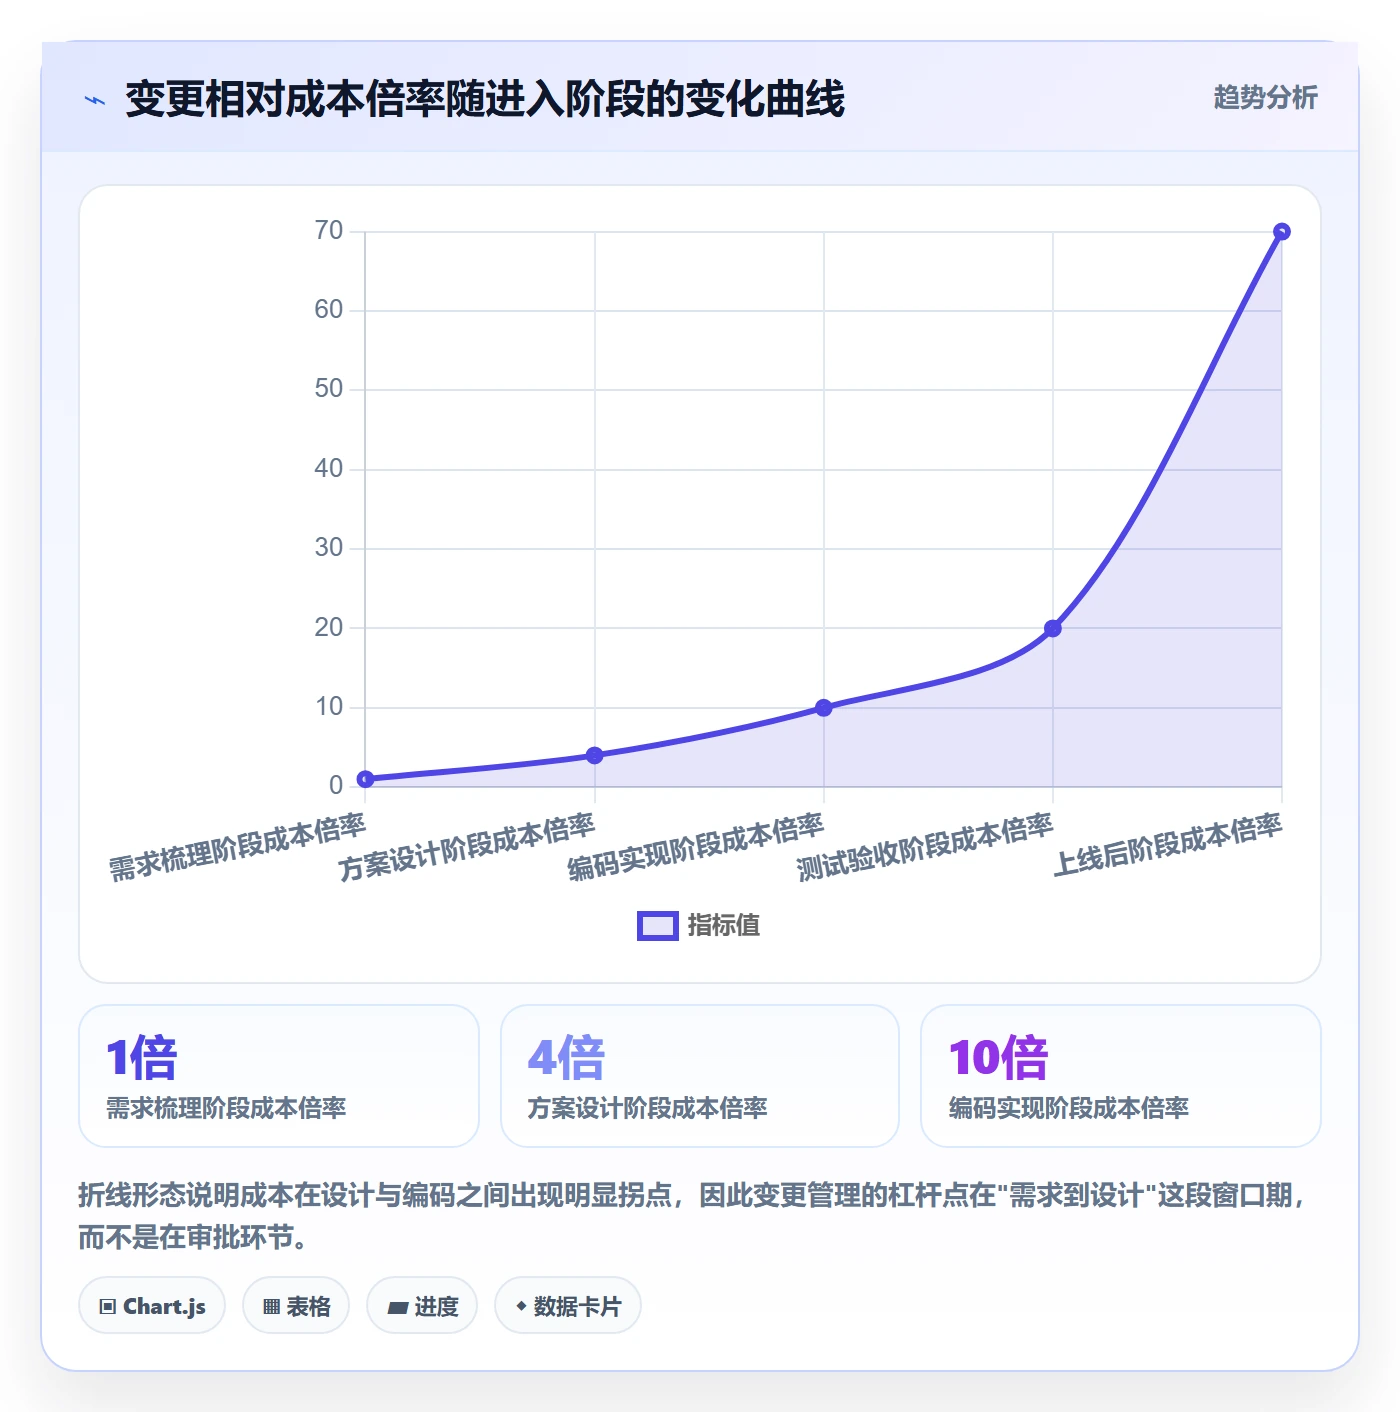Click the diamond icon in the 数据卡片 tag
This screenshot has width=1400, height=1412.
[521, 1306]
